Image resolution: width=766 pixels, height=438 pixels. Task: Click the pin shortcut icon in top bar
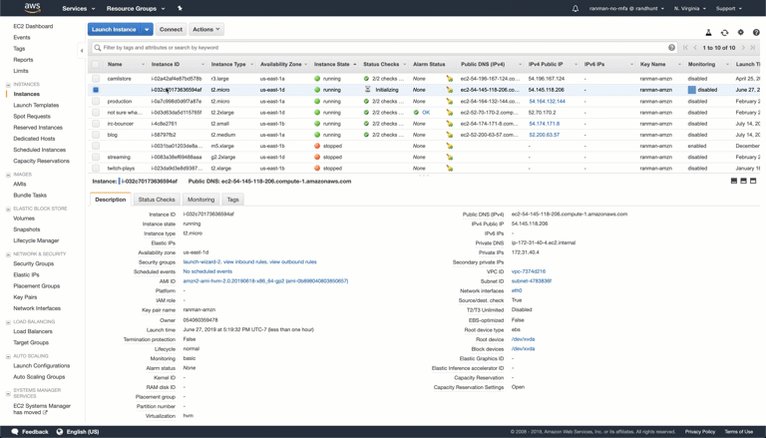180,8
